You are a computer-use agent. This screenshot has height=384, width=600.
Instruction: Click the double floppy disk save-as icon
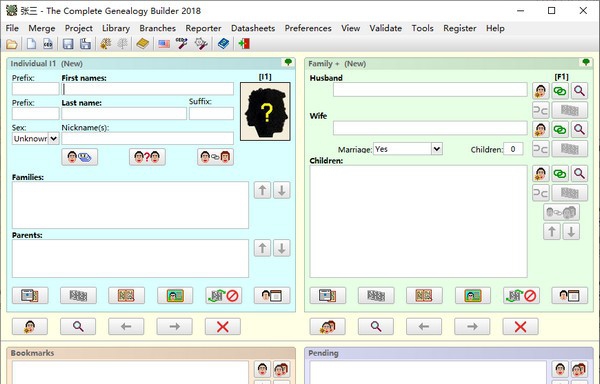[x=85, y=44]
